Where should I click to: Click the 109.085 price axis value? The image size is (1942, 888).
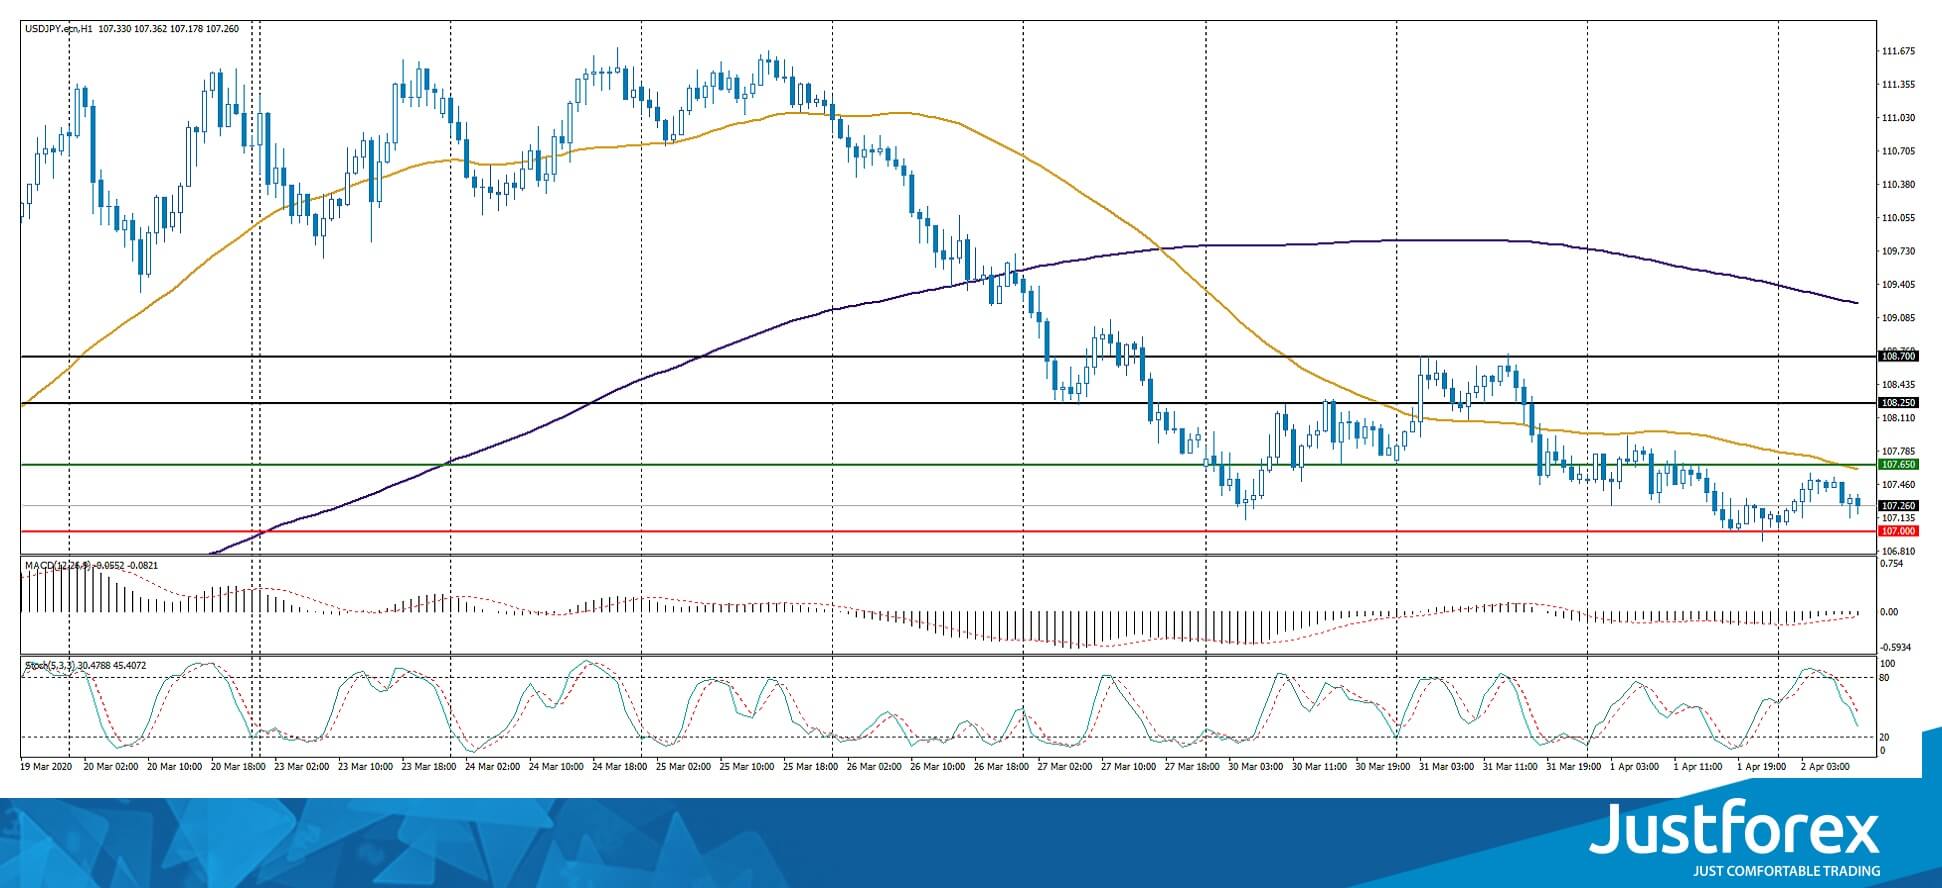coord(1898,318)
